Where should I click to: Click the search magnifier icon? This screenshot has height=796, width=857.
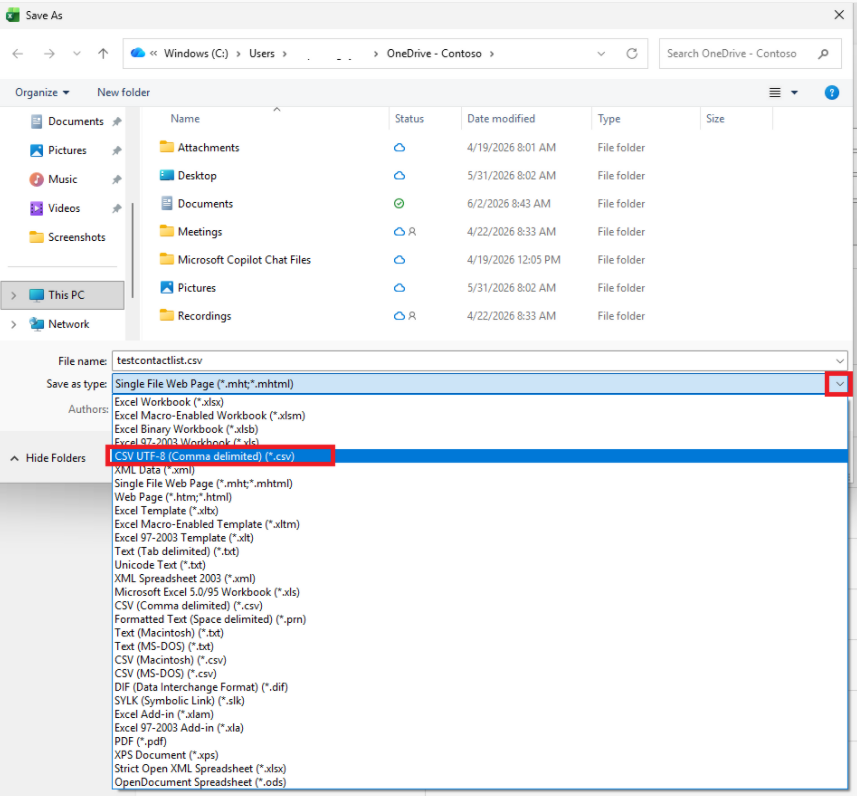point(823,54)
